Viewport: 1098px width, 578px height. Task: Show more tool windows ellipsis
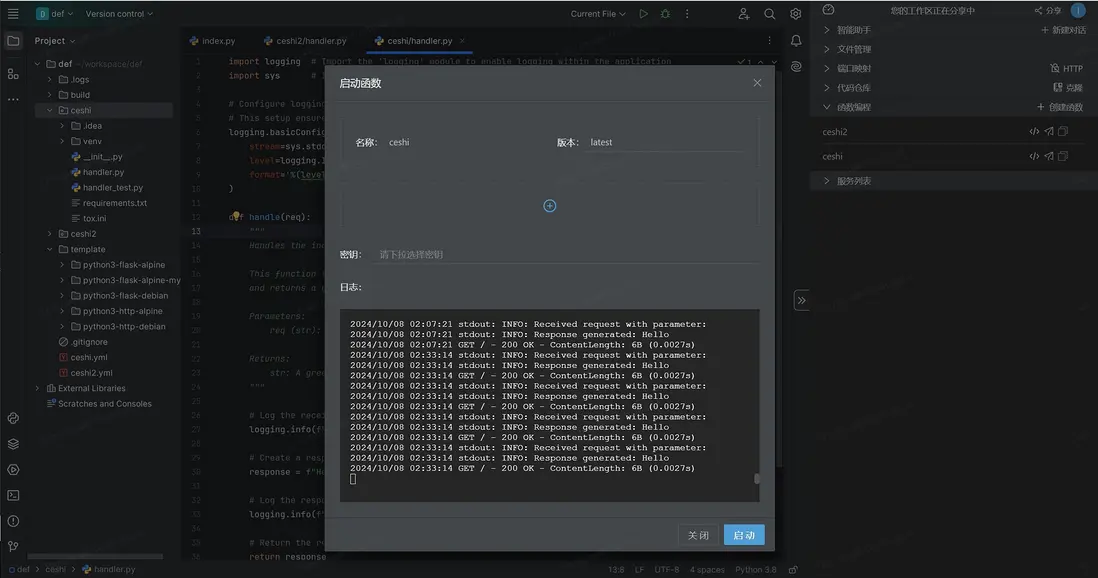tap(13, 99)
